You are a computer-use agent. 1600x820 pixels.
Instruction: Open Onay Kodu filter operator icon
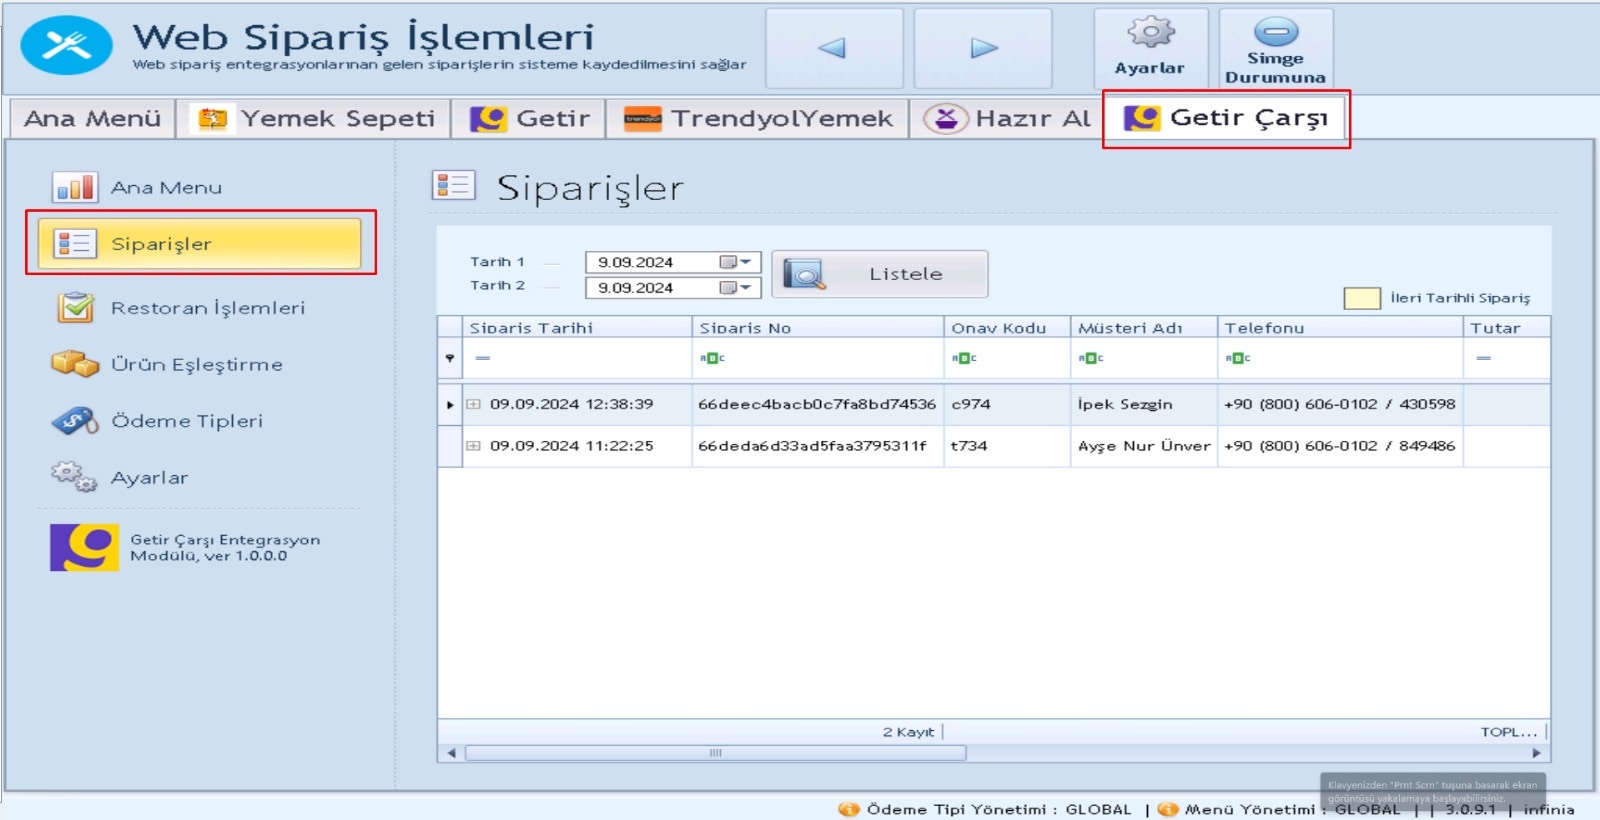(x=964, y=358)
